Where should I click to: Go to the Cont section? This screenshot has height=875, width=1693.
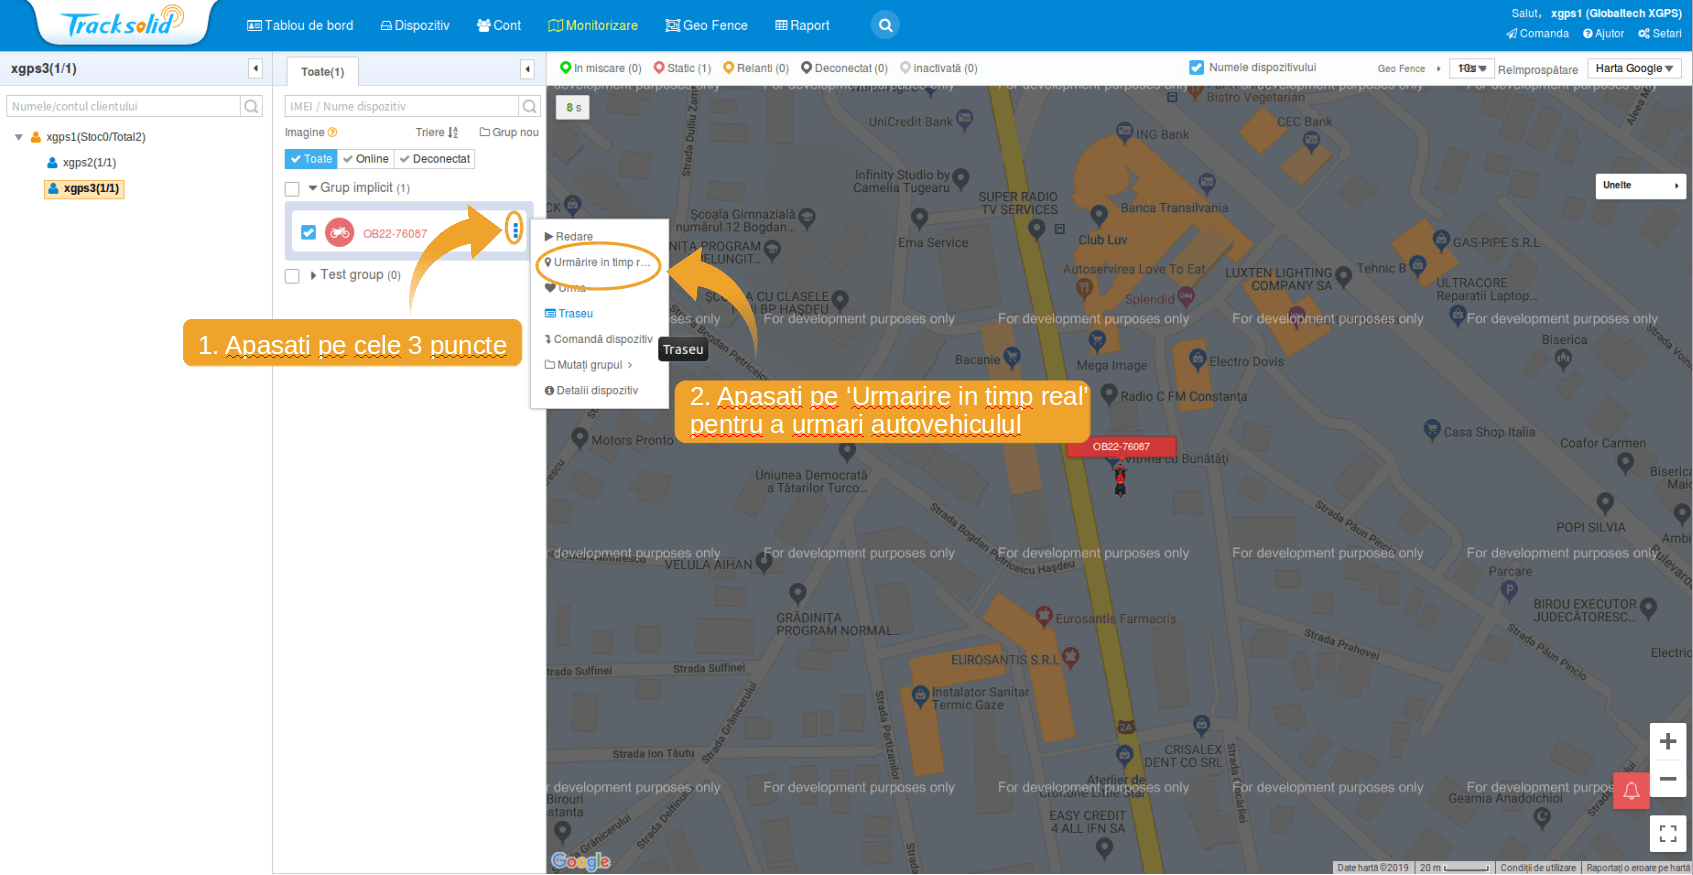[x=499, y=25]
